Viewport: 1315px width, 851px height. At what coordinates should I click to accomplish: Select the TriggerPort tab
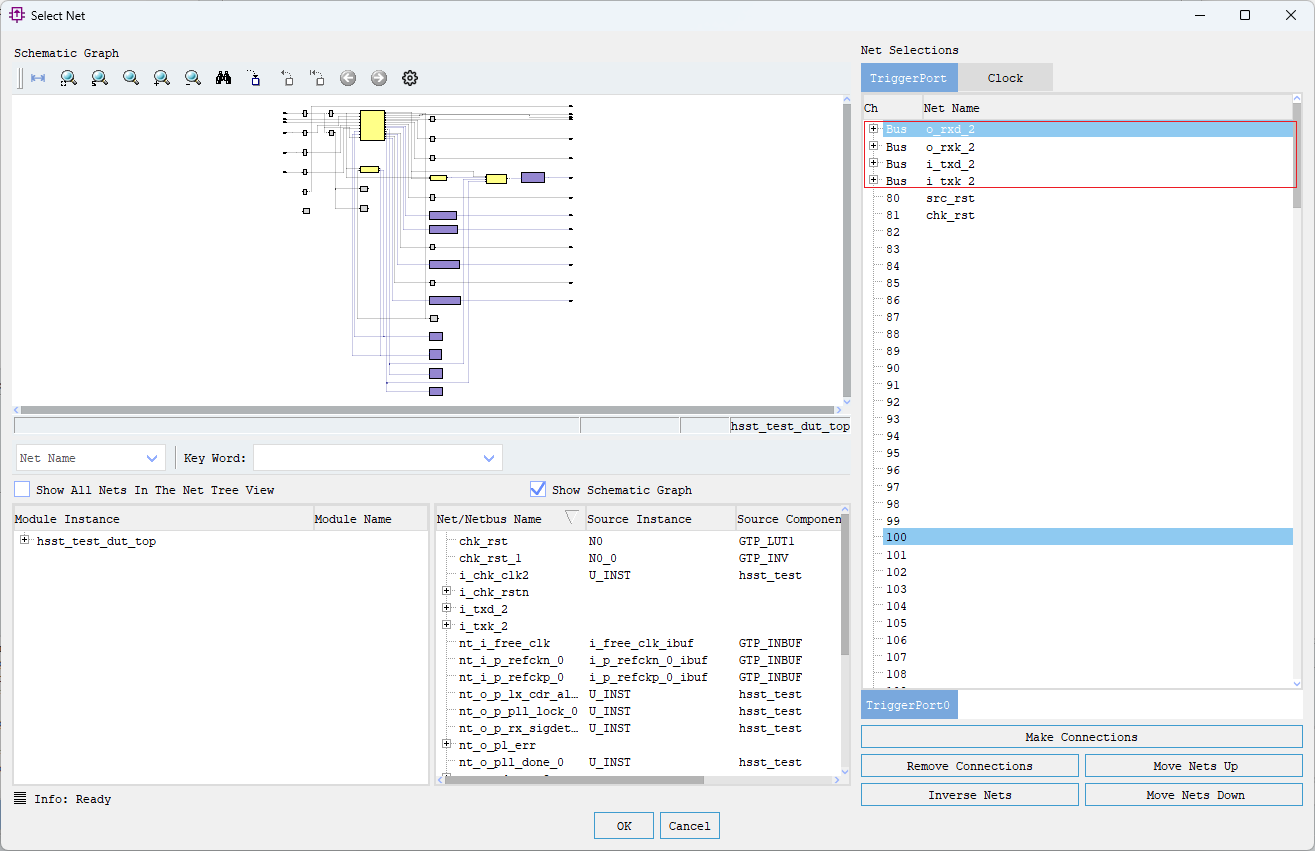pyautogui.click(x=908, y=76)
